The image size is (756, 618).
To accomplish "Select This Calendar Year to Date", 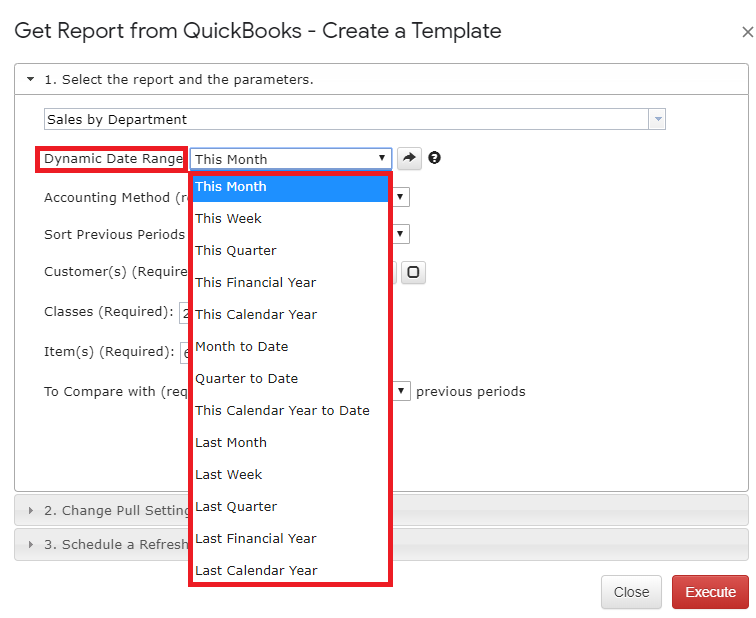I will 290,411.
